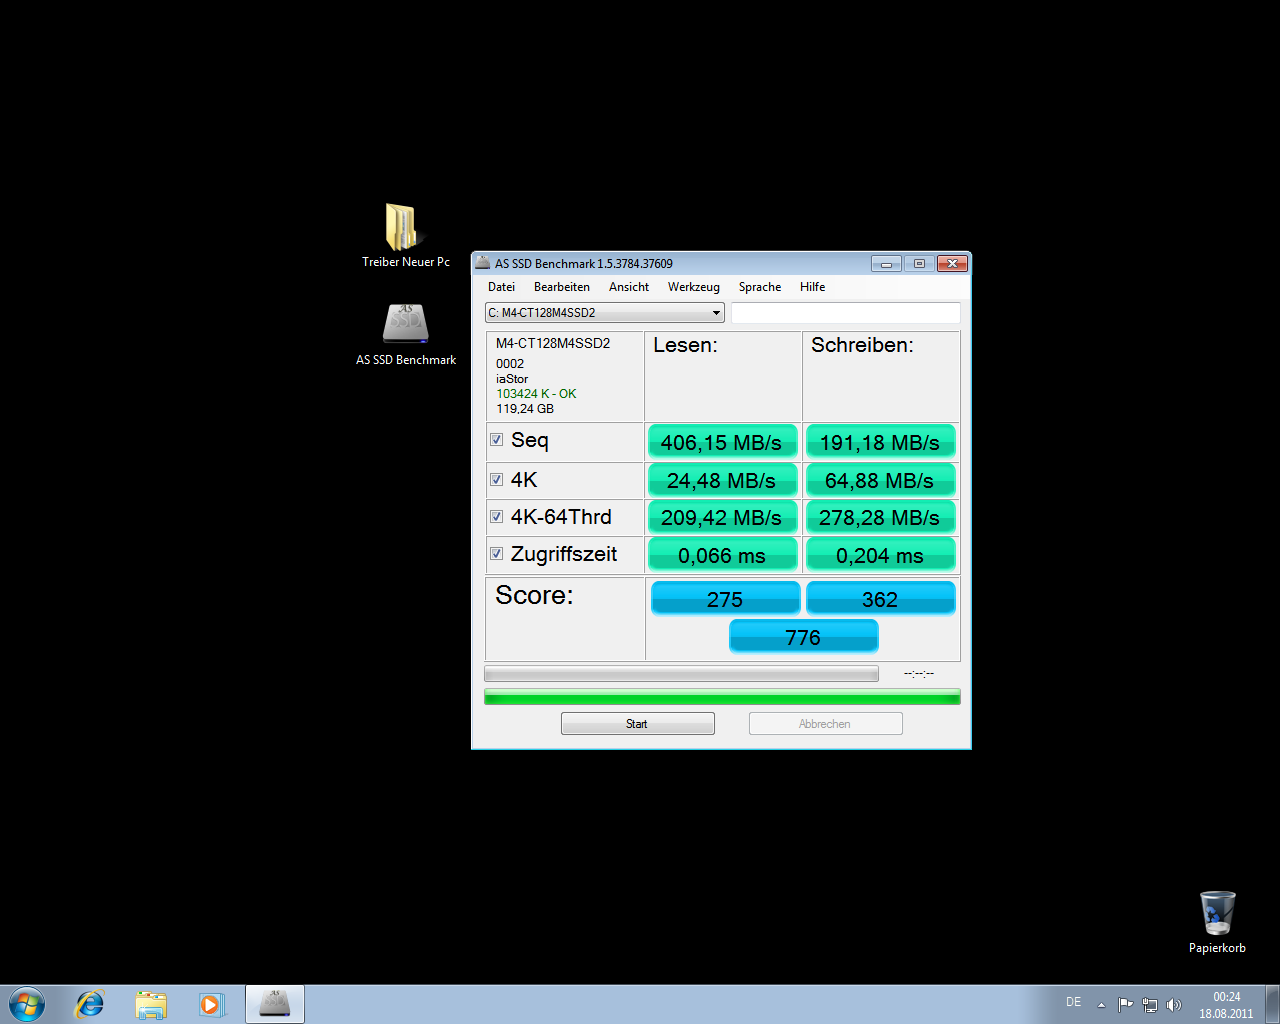Click the Lesen: column header
Viewport: 1280px width, 1024px height.
(685, 345)
